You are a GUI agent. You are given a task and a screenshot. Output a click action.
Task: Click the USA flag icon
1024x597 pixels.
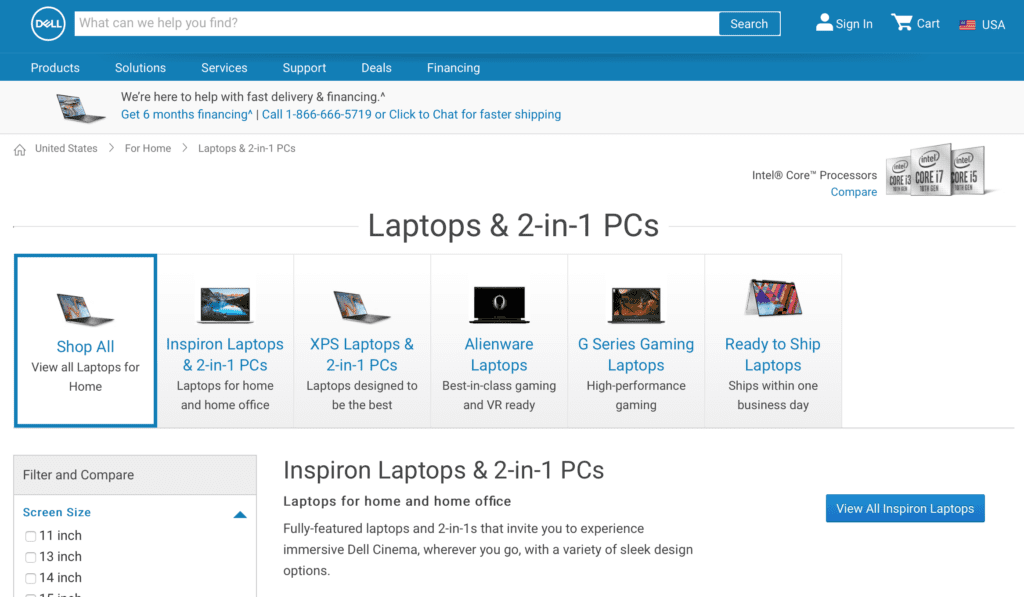[967, 25]
